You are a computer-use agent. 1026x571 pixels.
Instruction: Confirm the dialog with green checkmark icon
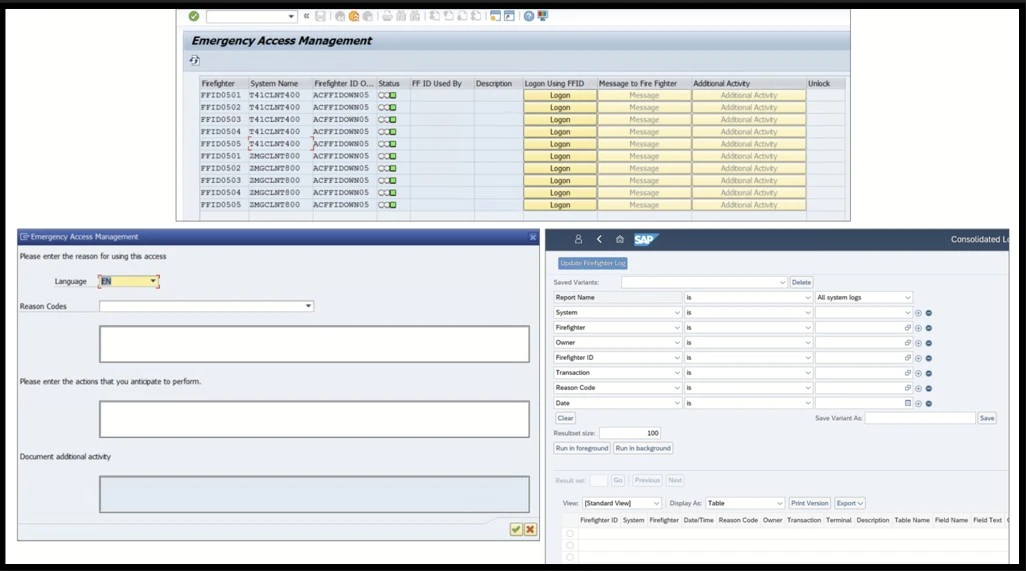(x=516, y=529)
